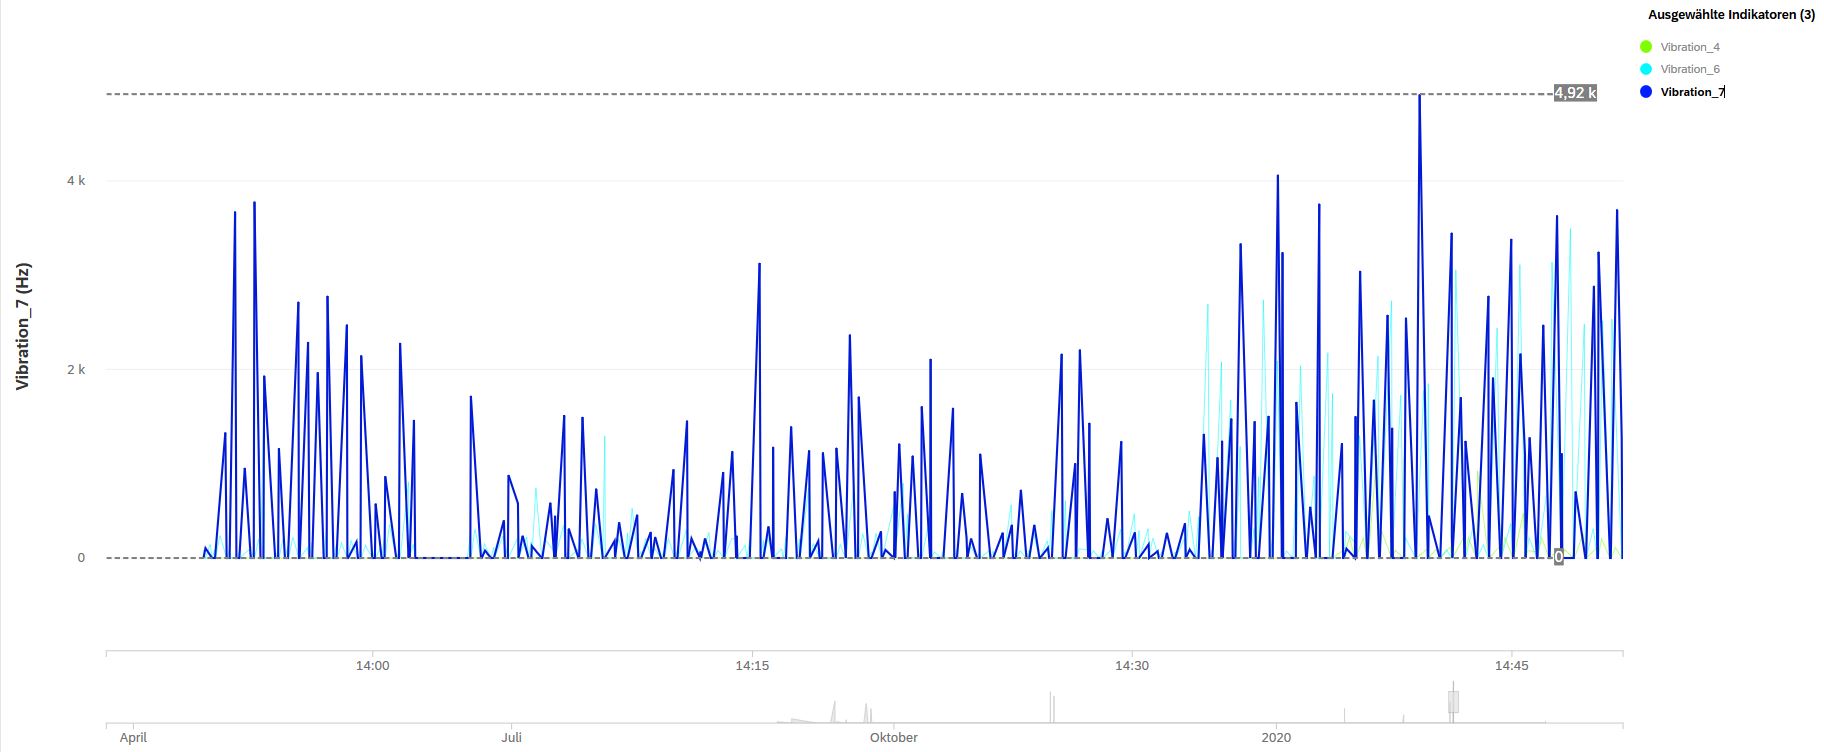Screen dimensions: 1824x752
Task: Click the range selector handle on overview timeline
Action: coord(1453,701)
